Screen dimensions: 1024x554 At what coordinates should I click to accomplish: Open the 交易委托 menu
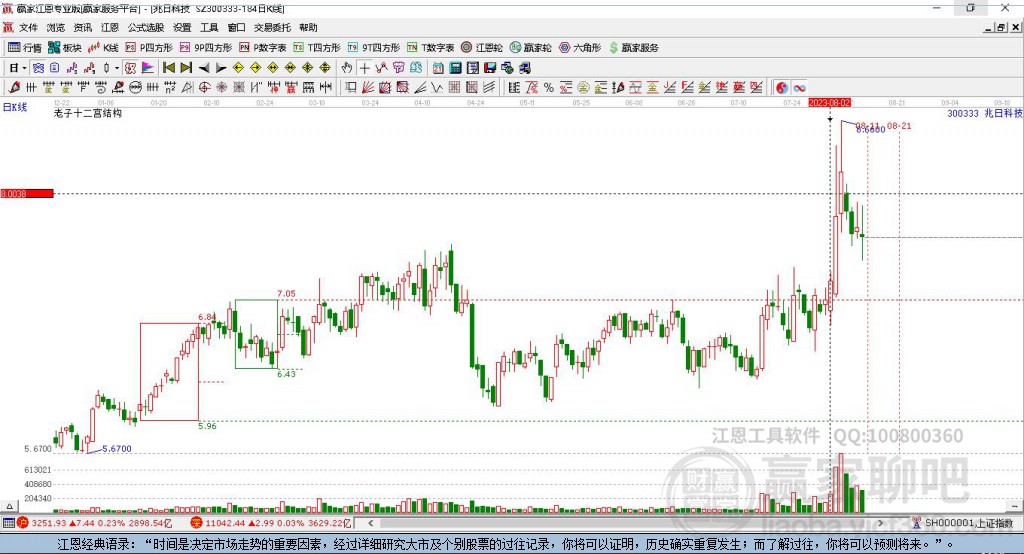(272, 27)
